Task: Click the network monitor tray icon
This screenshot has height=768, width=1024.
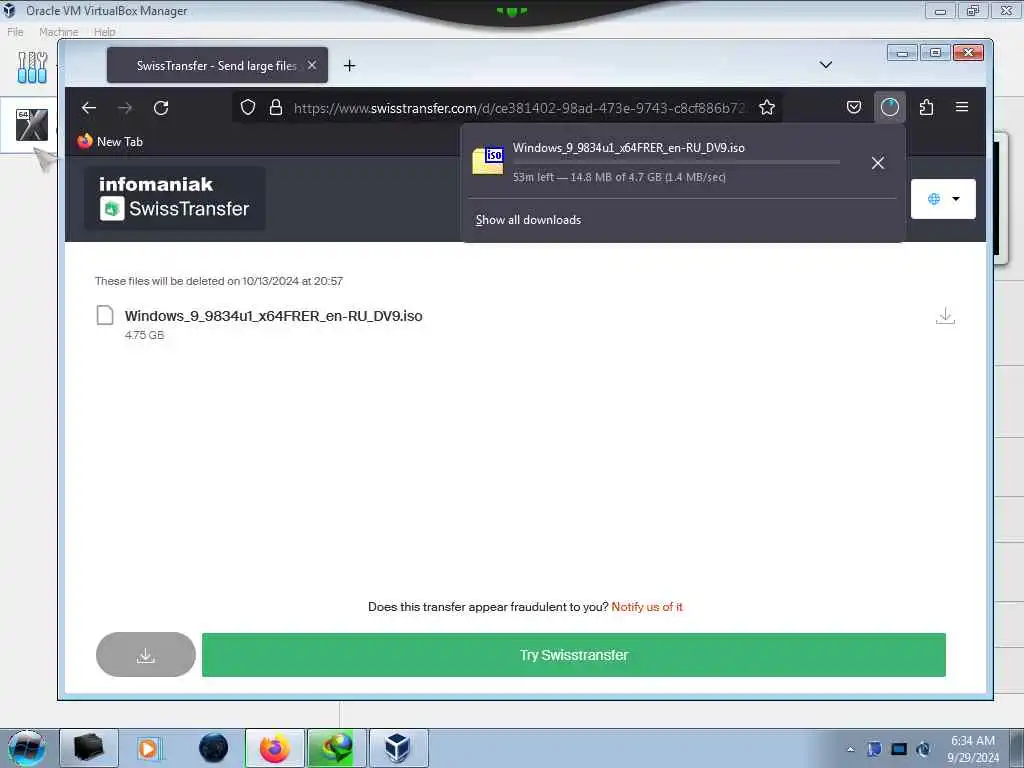Action: coord(899,749)
